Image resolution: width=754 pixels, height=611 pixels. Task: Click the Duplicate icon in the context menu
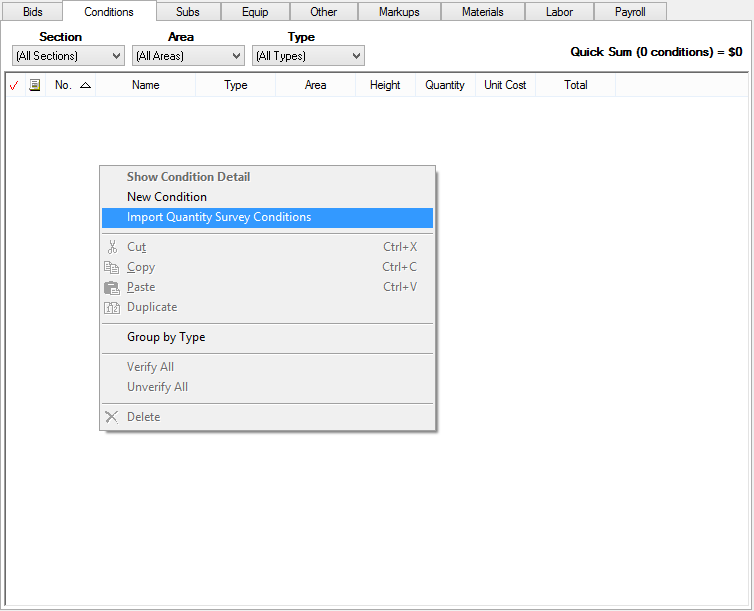click(x=112, y=308)
